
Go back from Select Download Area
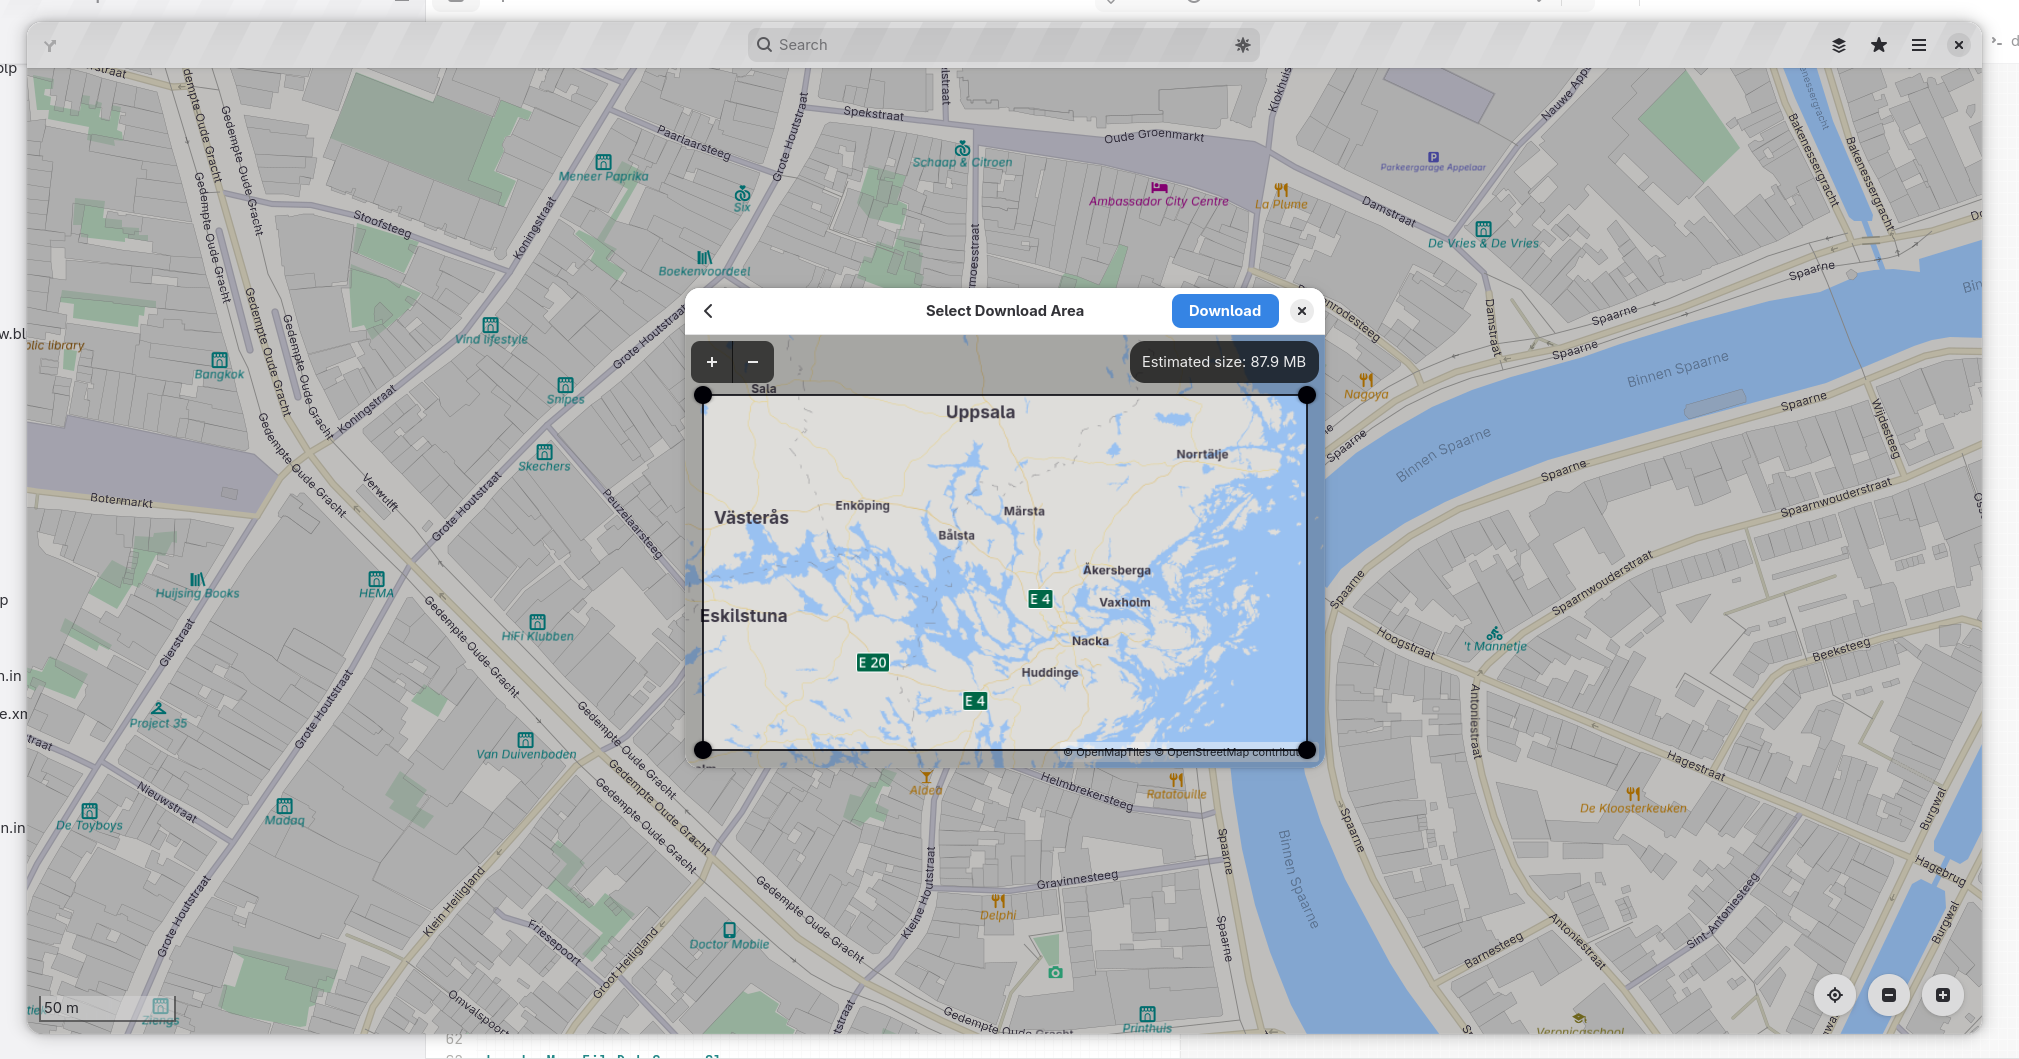tap(708, 311)
